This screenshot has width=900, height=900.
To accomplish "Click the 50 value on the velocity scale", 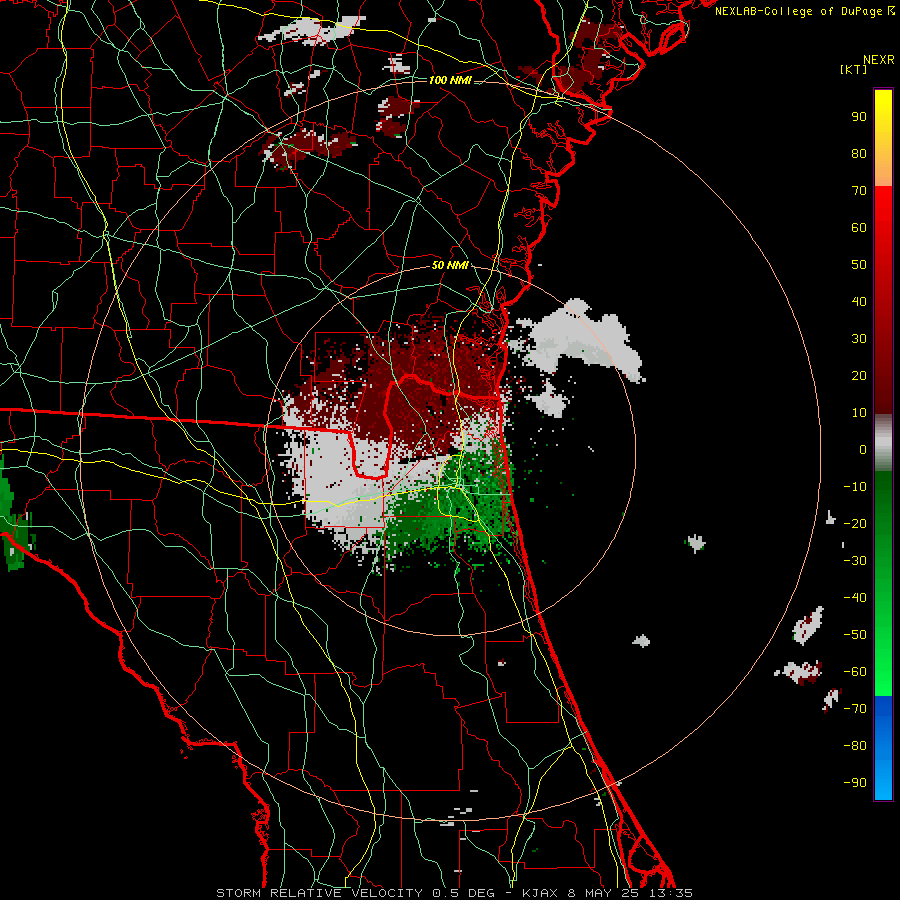I will [859, 265].
